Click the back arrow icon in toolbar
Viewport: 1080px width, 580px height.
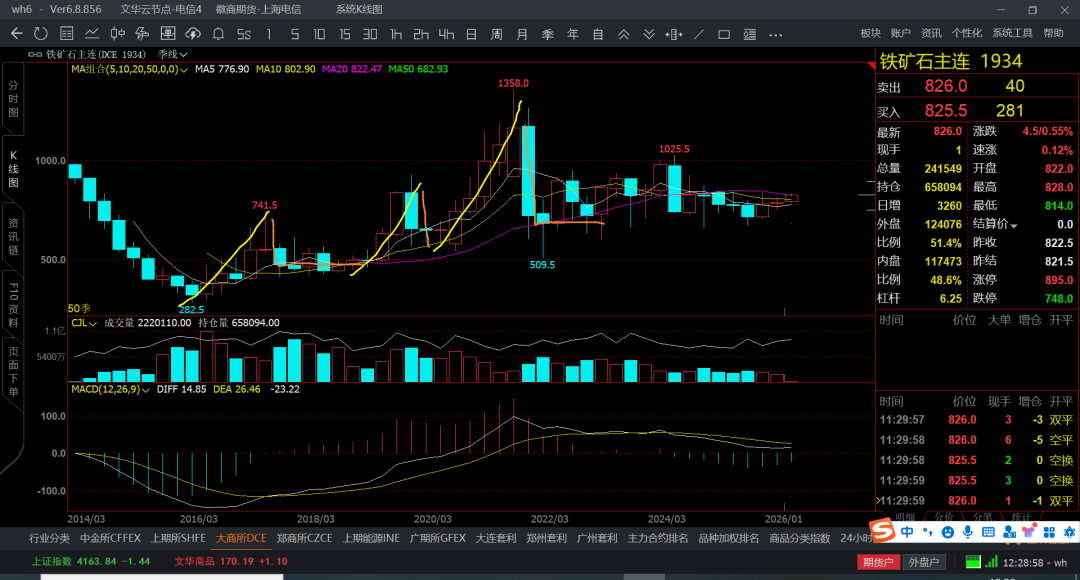16,34
